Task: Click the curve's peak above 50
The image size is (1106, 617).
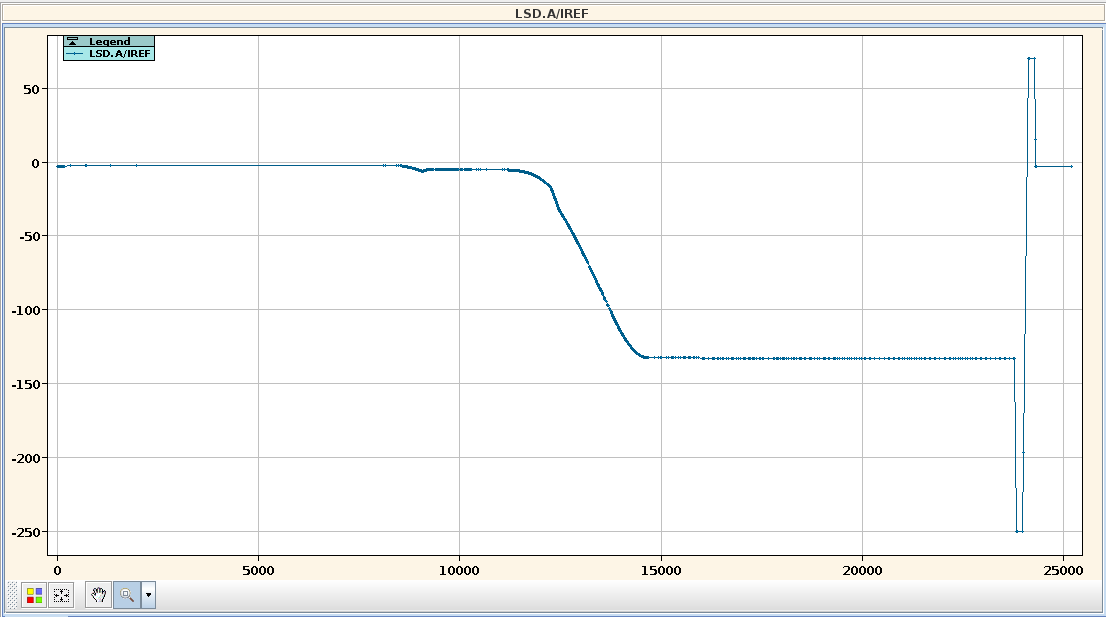Action: pyautogui.click(x=1031, y=59)
